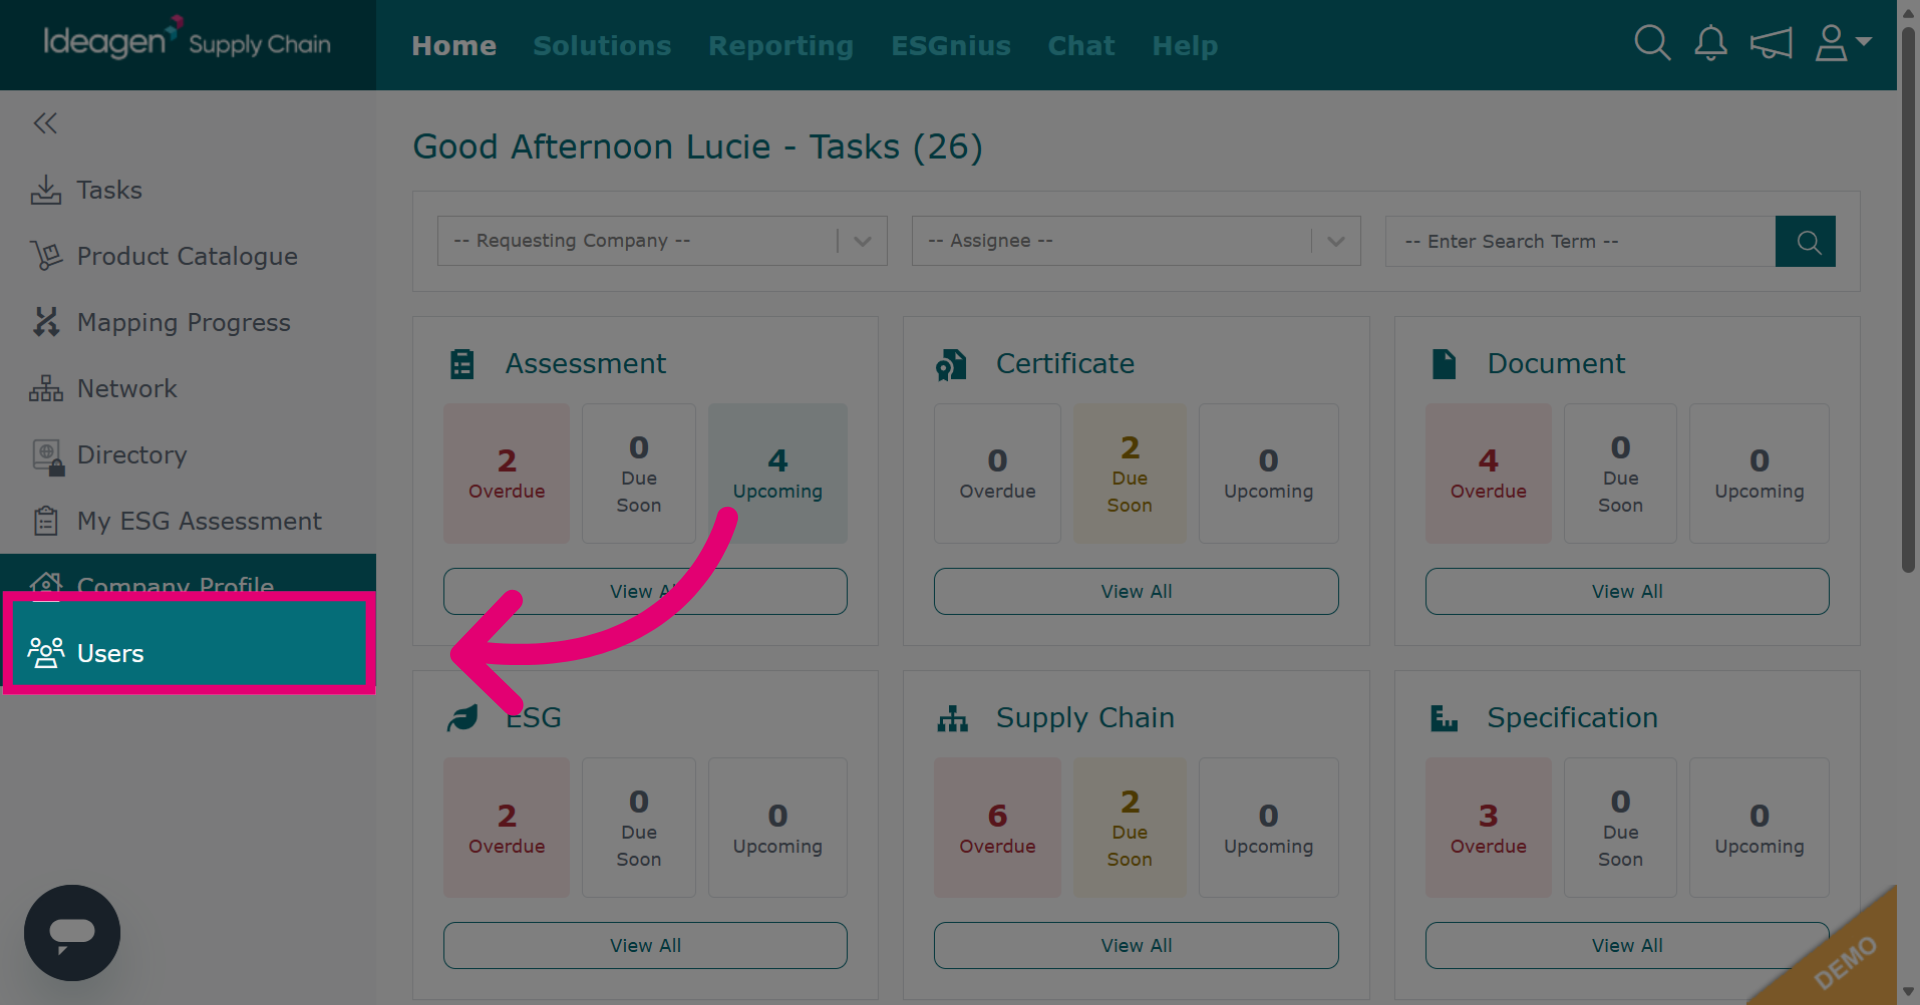Open the search magnifier in top bar
1920x1005 pixels.
click(x=1652, y=43)
